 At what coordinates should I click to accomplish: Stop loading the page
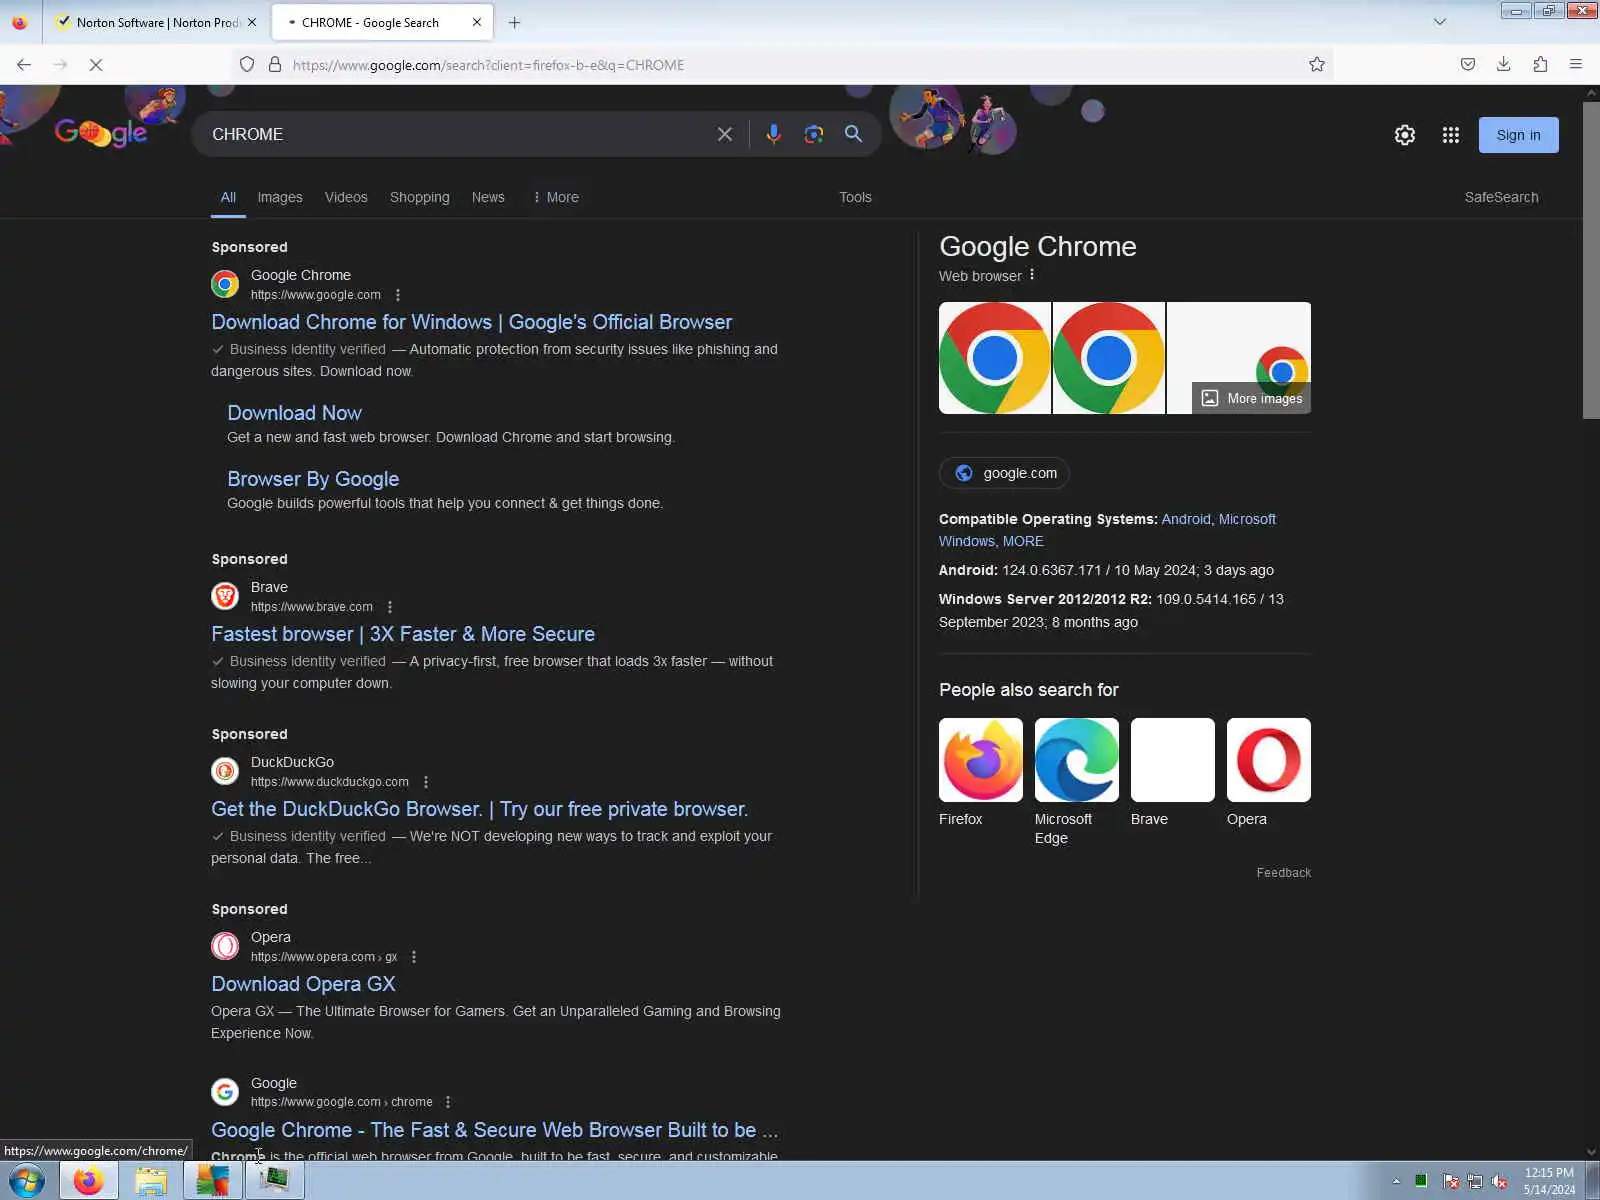point(96,65)
